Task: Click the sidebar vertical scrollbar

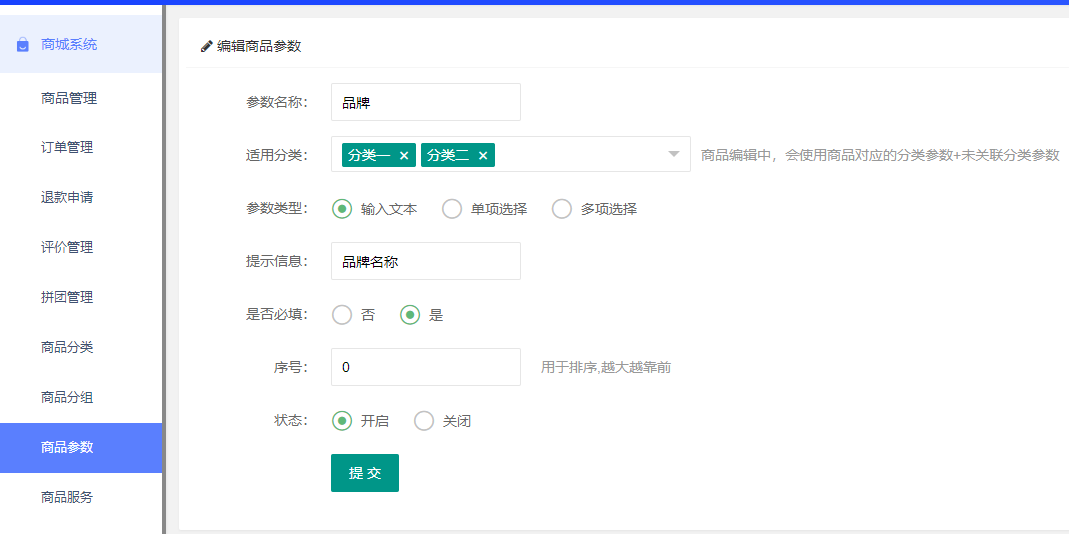Action: coord(164,269)
